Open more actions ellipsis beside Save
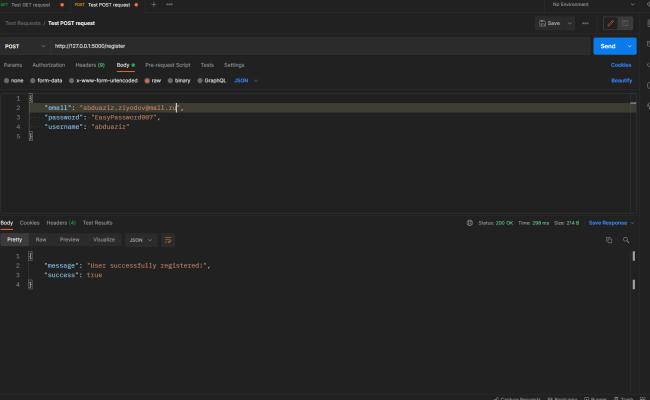 tap(585, 23)
